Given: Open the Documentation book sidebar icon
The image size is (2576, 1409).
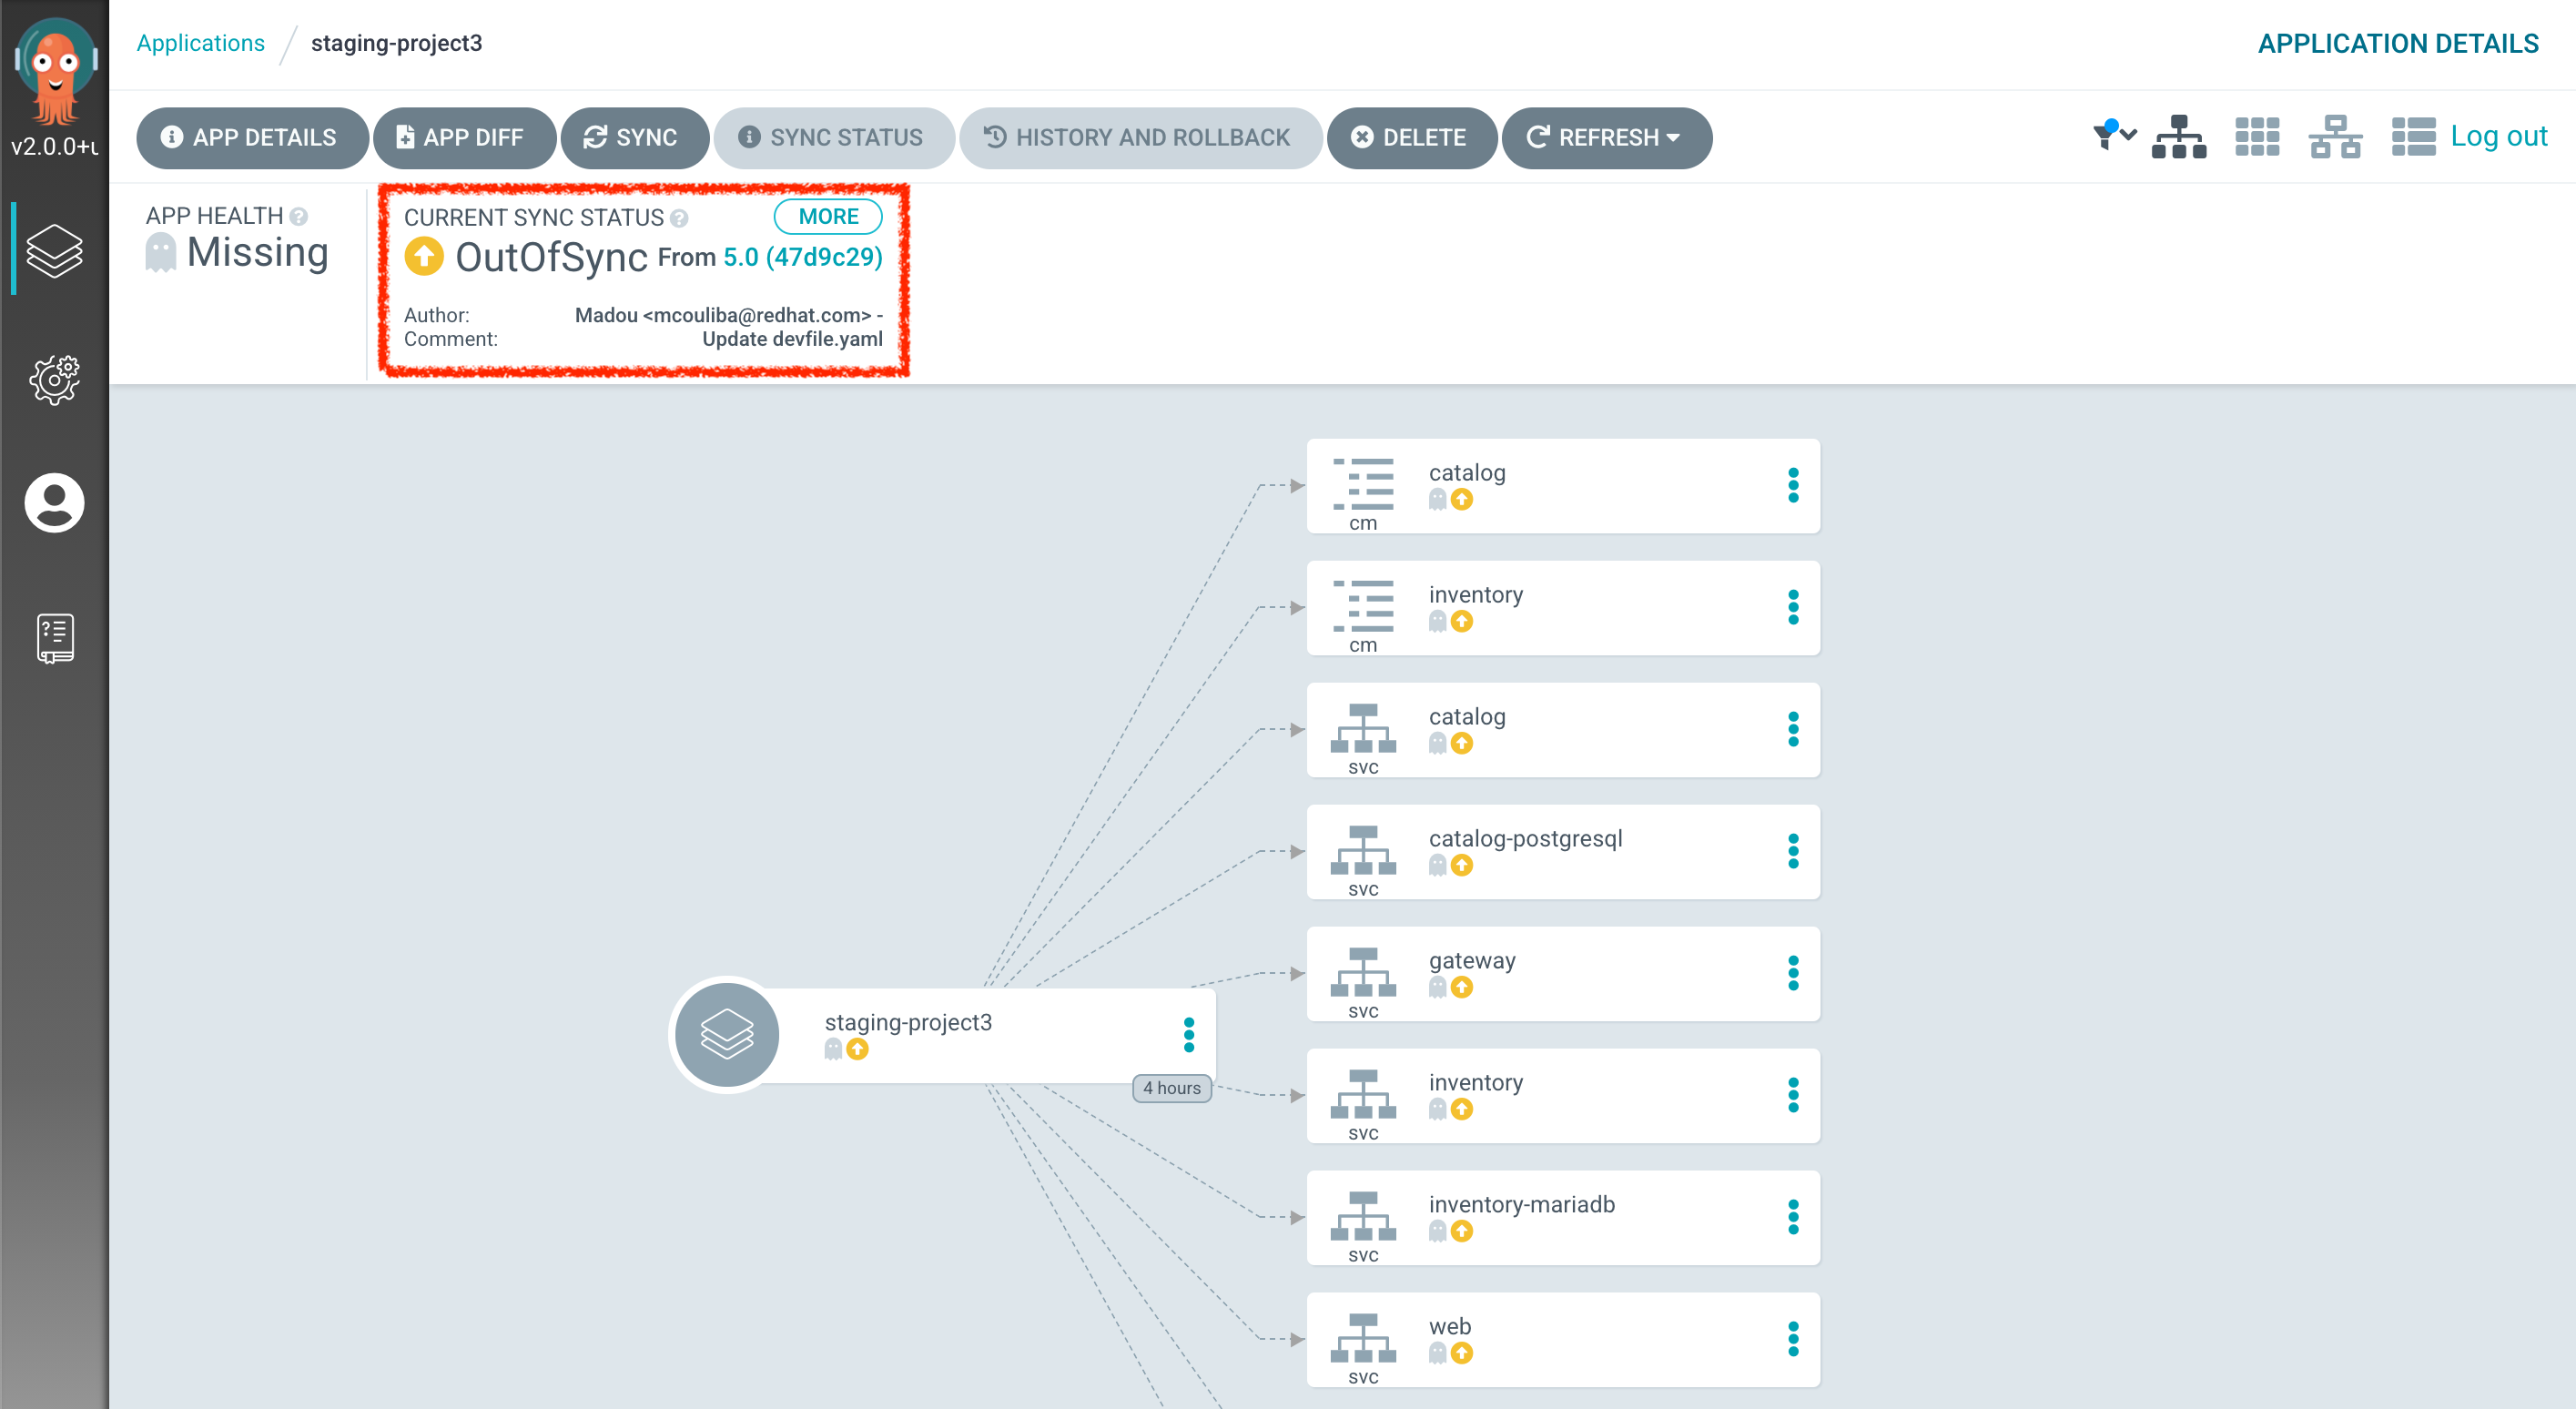Looking at the screenshot, I should 54,638.
